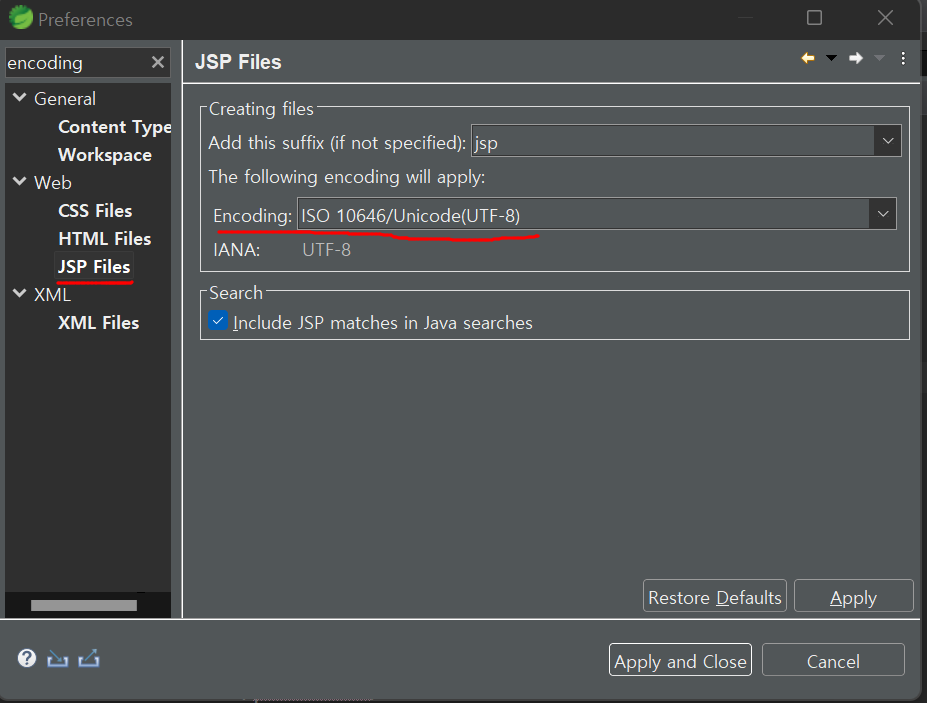Maximize the Preferences window

(x=814, y=18)
